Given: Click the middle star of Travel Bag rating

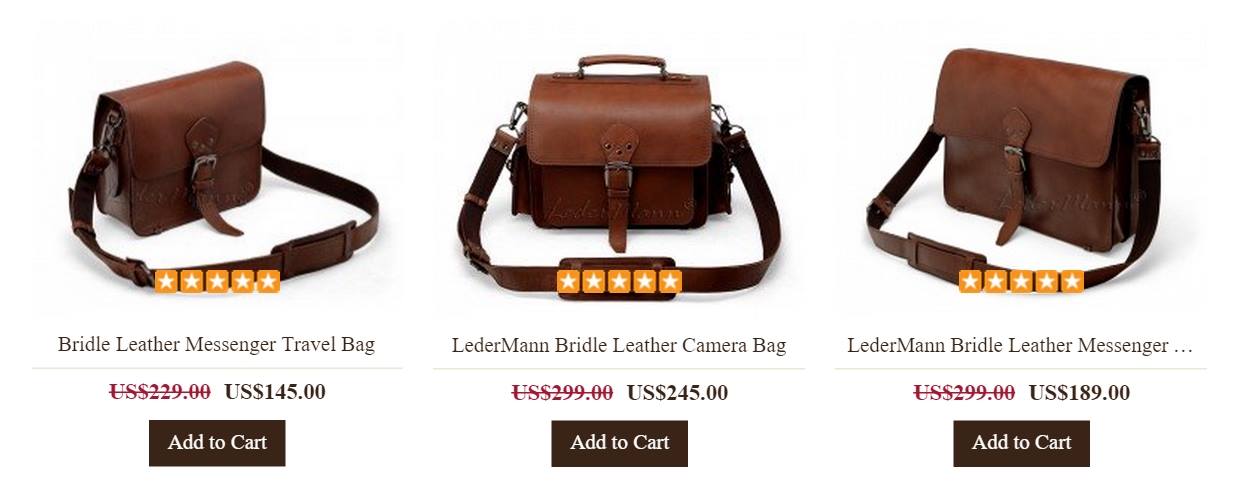Looking at the screenshot, I should [x=217, y=282].
